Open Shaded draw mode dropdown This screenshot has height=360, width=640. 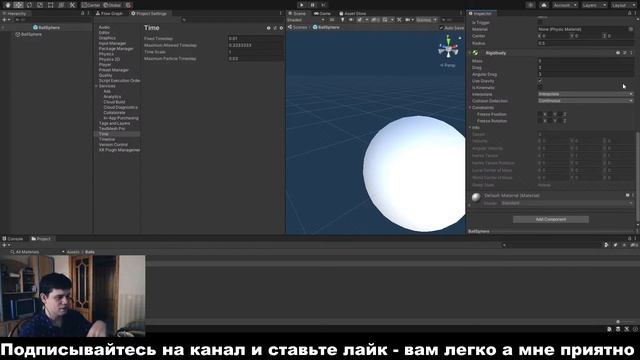[x=306, y=20]
